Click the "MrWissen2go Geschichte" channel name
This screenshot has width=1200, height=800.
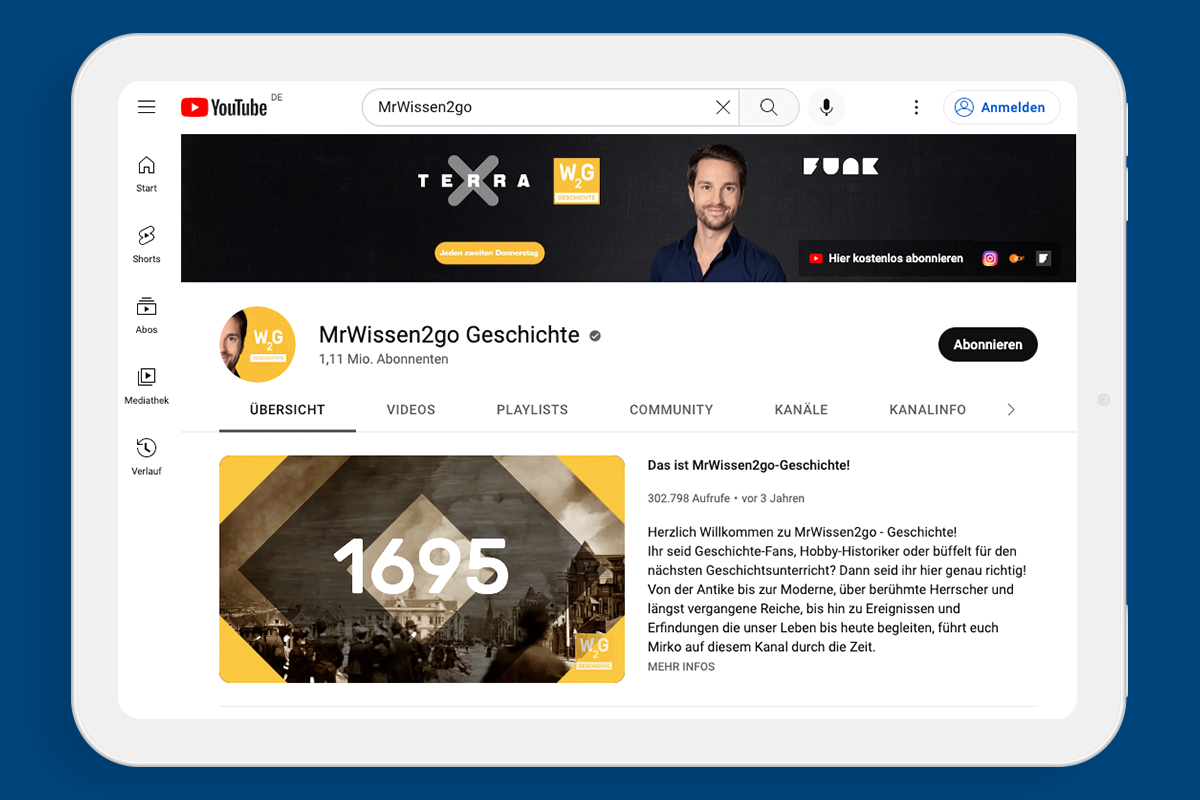[449, 335]
